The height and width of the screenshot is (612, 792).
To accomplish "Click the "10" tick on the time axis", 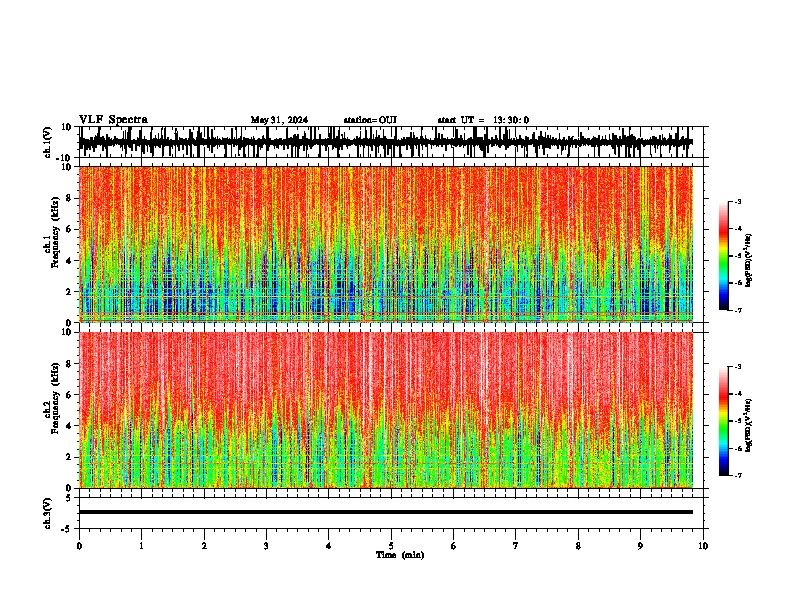I will (703, 546).
